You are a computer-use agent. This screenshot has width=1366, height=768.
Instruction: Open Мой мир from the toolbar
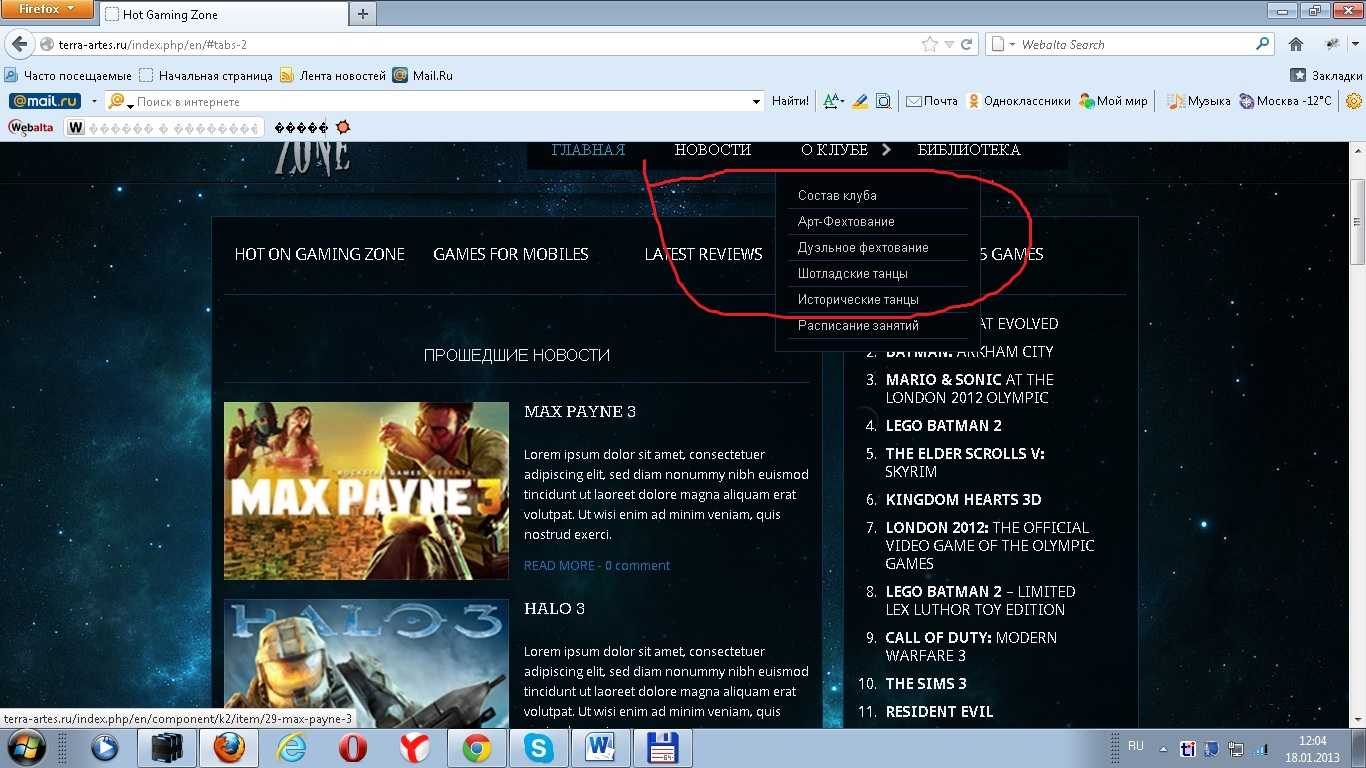(x=1113, y=101)
